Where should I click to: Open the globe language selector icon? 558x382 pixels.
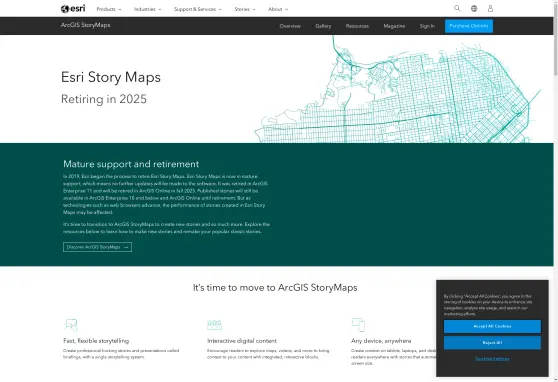[474, 9]
